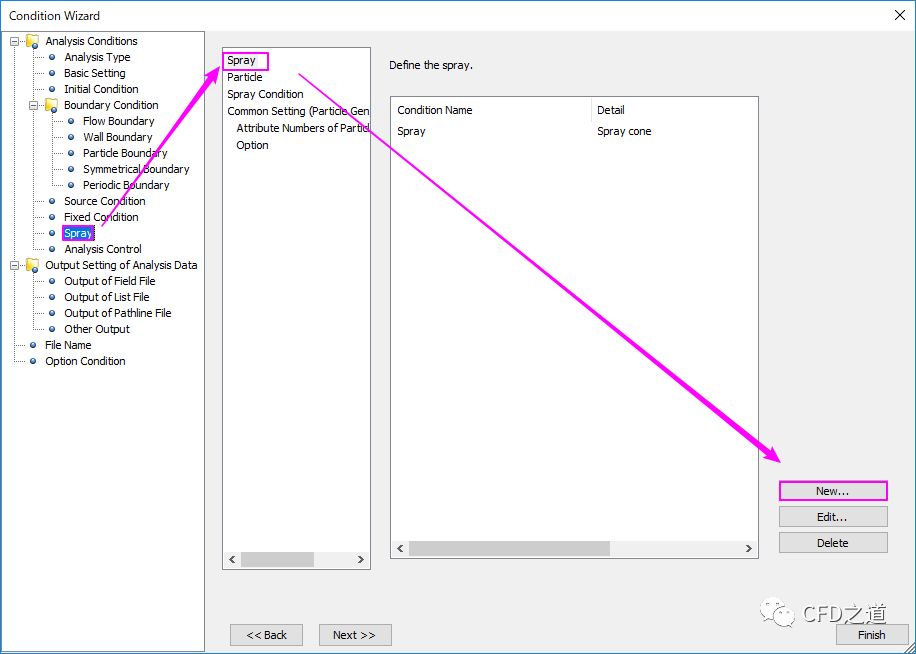Click bullet icon beside Analysis Type

point(52,57)
